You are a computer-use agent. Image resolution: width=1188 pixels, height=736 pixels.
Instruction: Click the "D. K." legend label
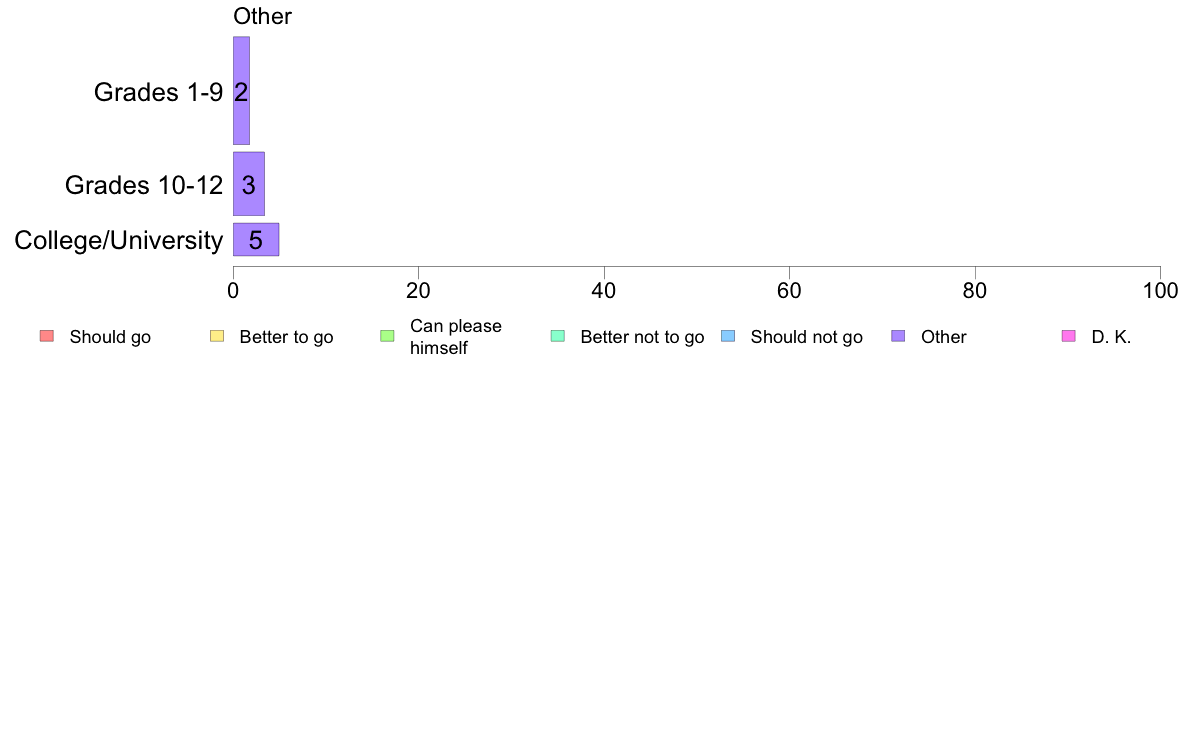coord(1111,337)
